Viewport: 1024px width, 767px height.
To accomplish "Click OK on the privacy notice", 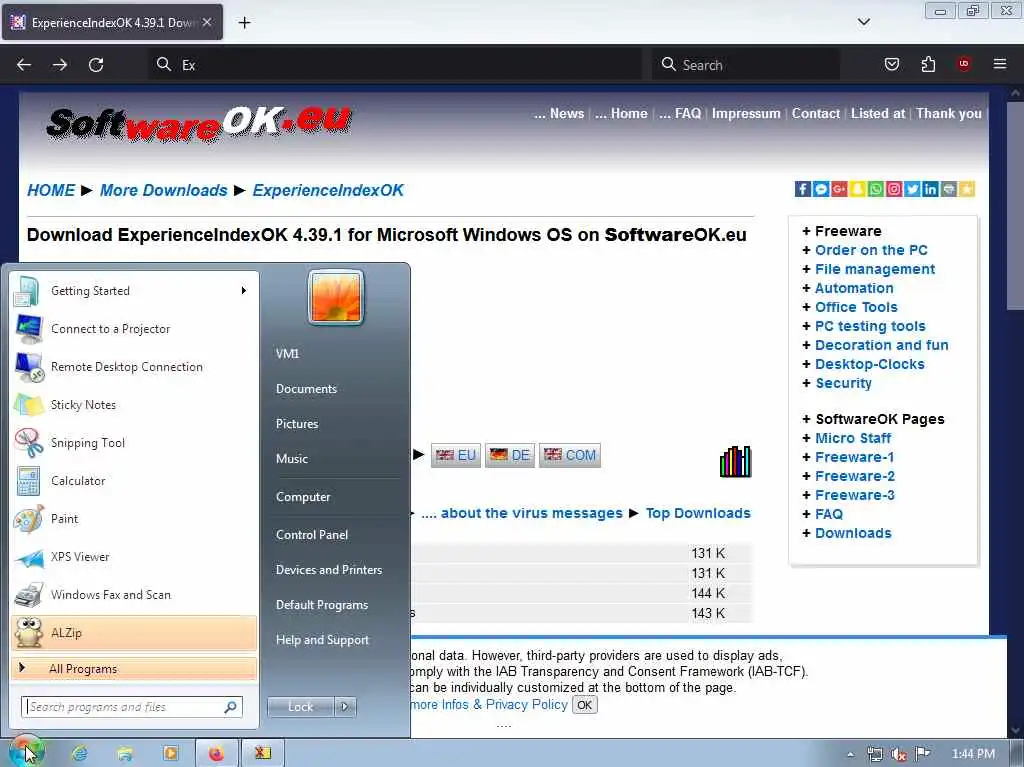I will [584, 705].
